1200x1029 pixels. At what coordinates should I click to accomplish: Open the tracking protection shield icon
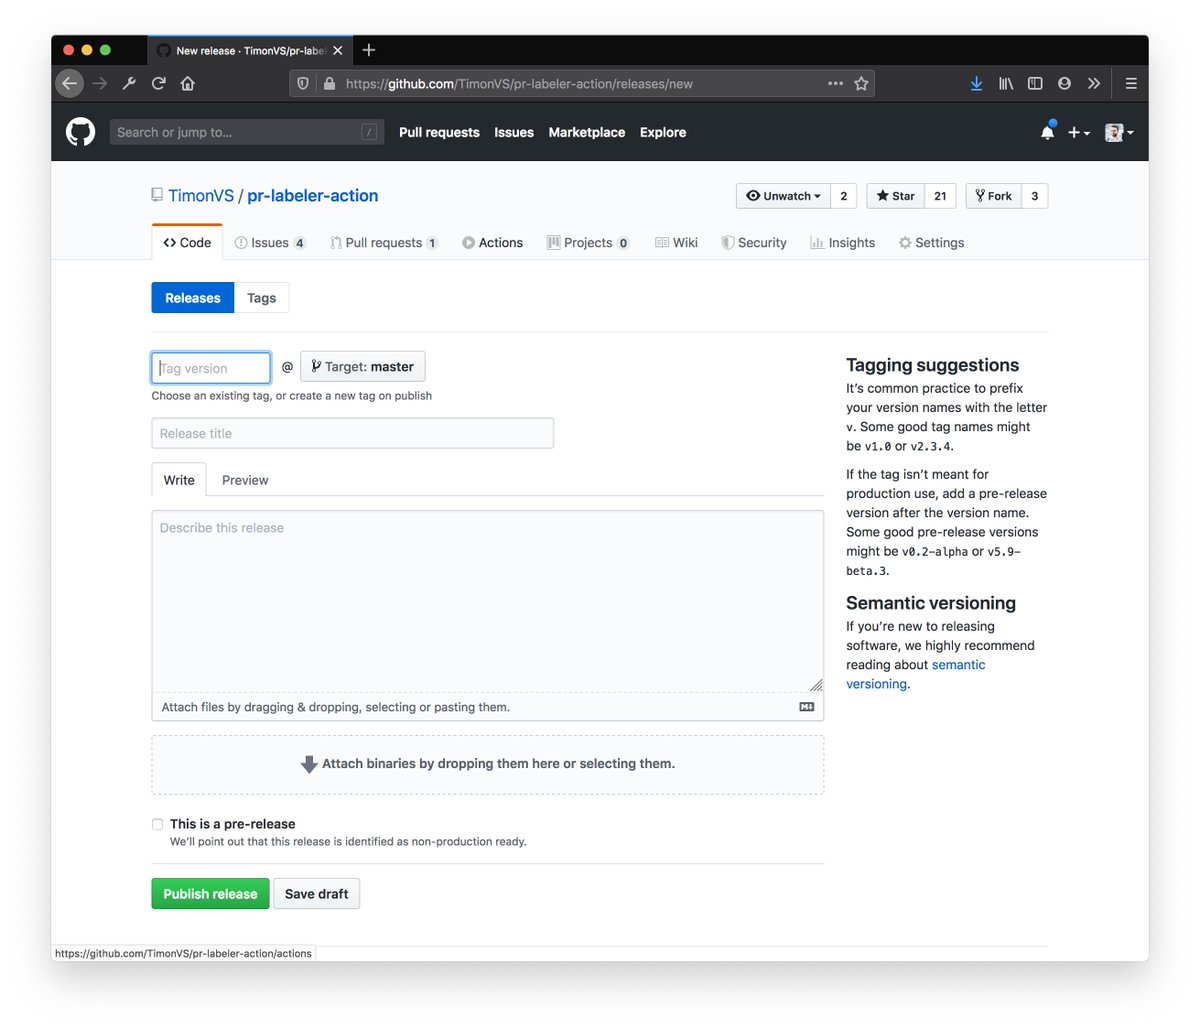pyautogui.click(x=304, y=84)
